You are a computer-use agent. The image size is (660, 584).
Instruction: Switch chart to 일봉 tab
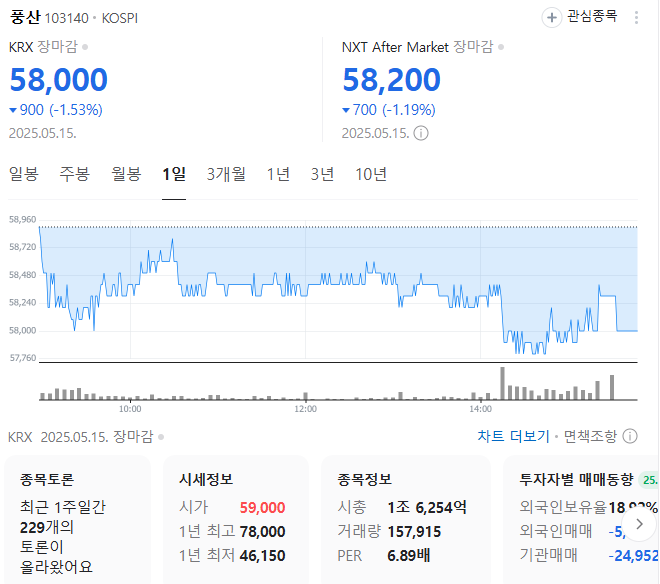(24, 174)
